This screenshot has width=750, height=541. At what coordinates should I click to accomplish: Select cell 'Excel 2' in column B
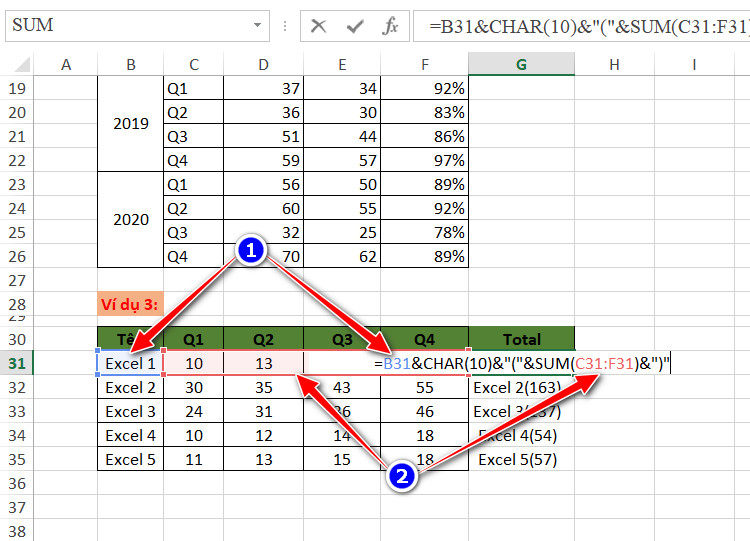131,387
